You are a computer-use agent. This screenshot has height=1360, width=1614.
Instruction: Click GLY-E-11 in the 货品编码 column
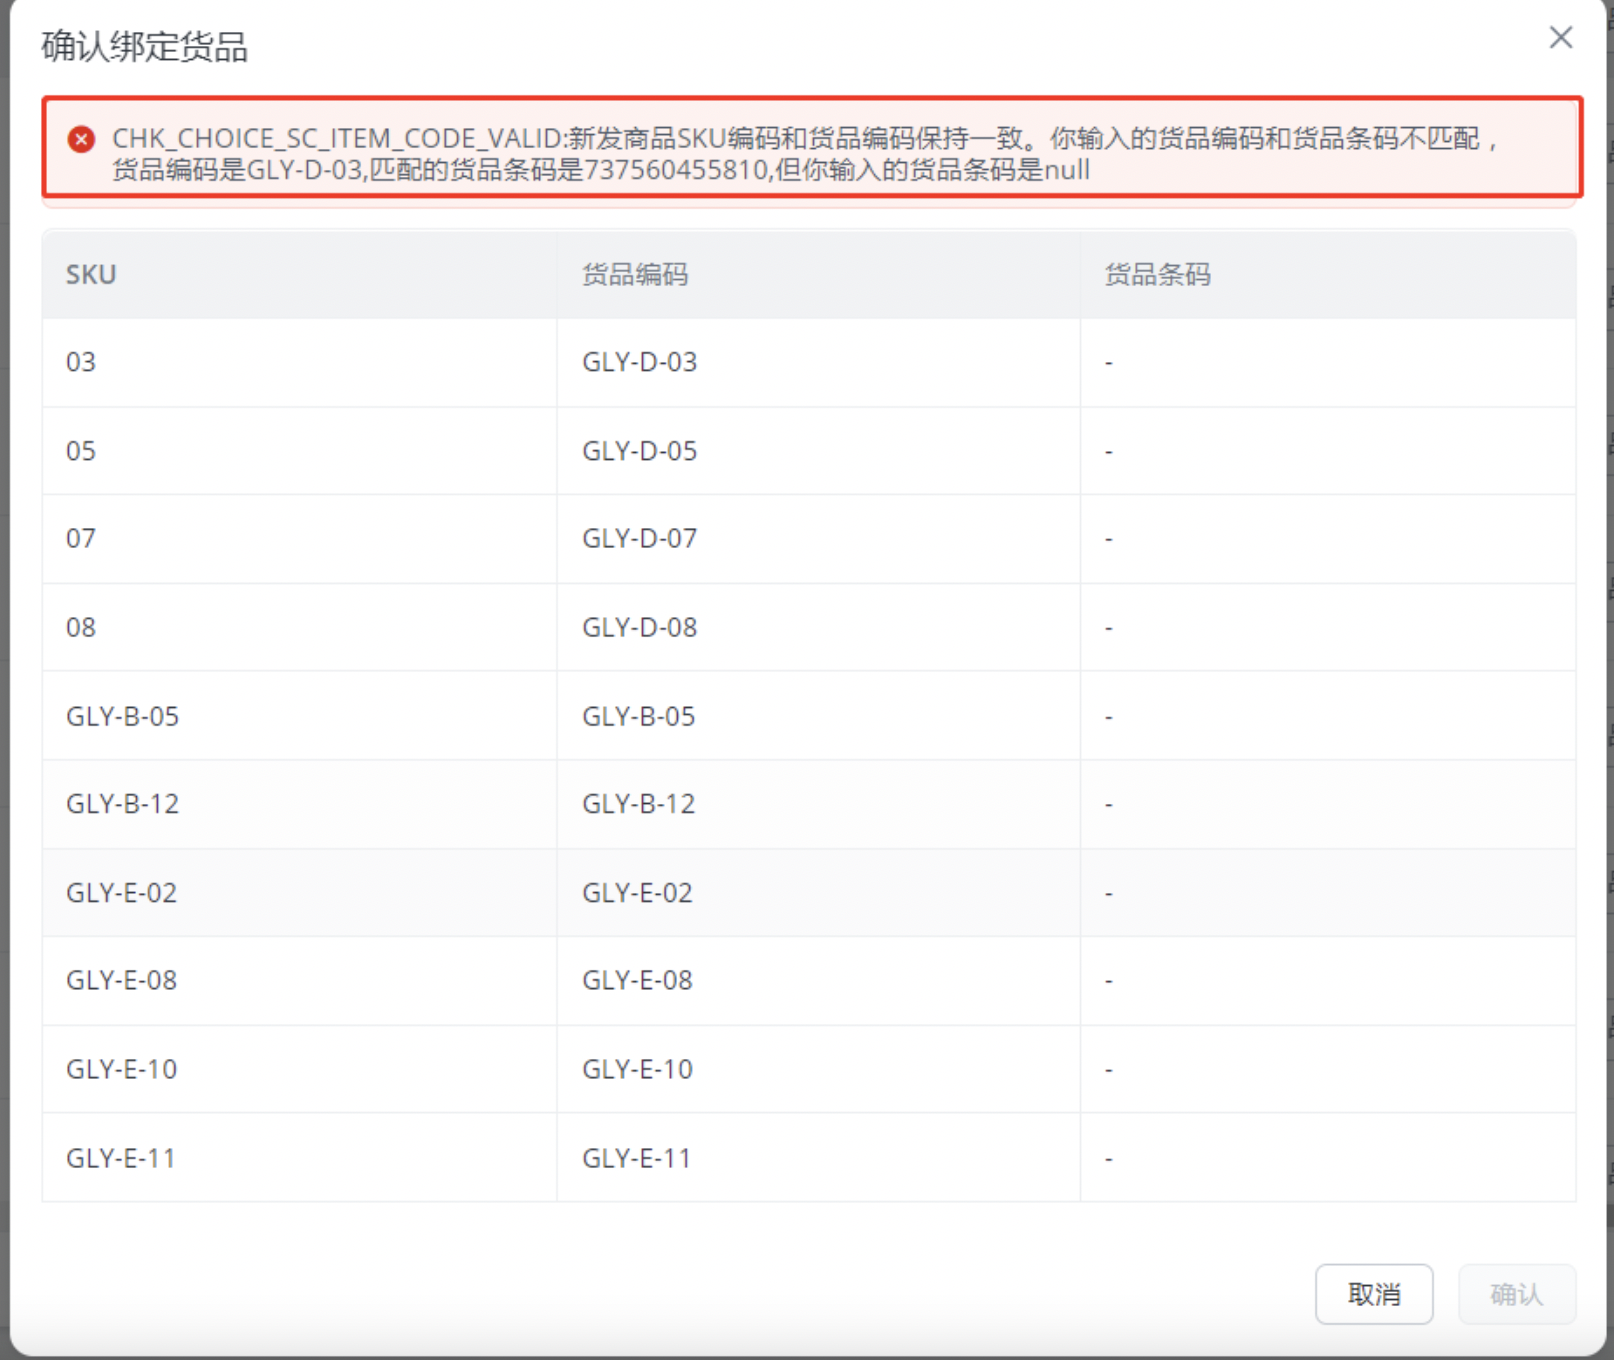pos(636,1158)
